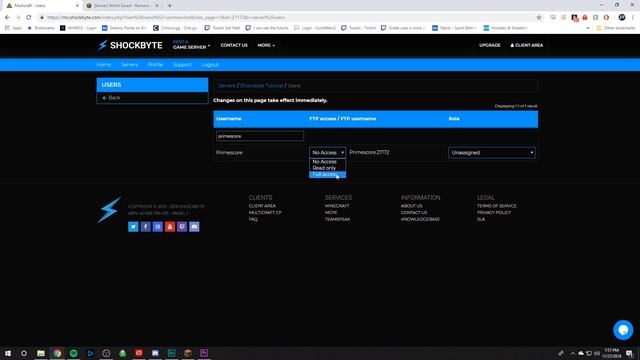Choose Full access option in list
This screenshot has height=360, width=640.
pos(327,175)
